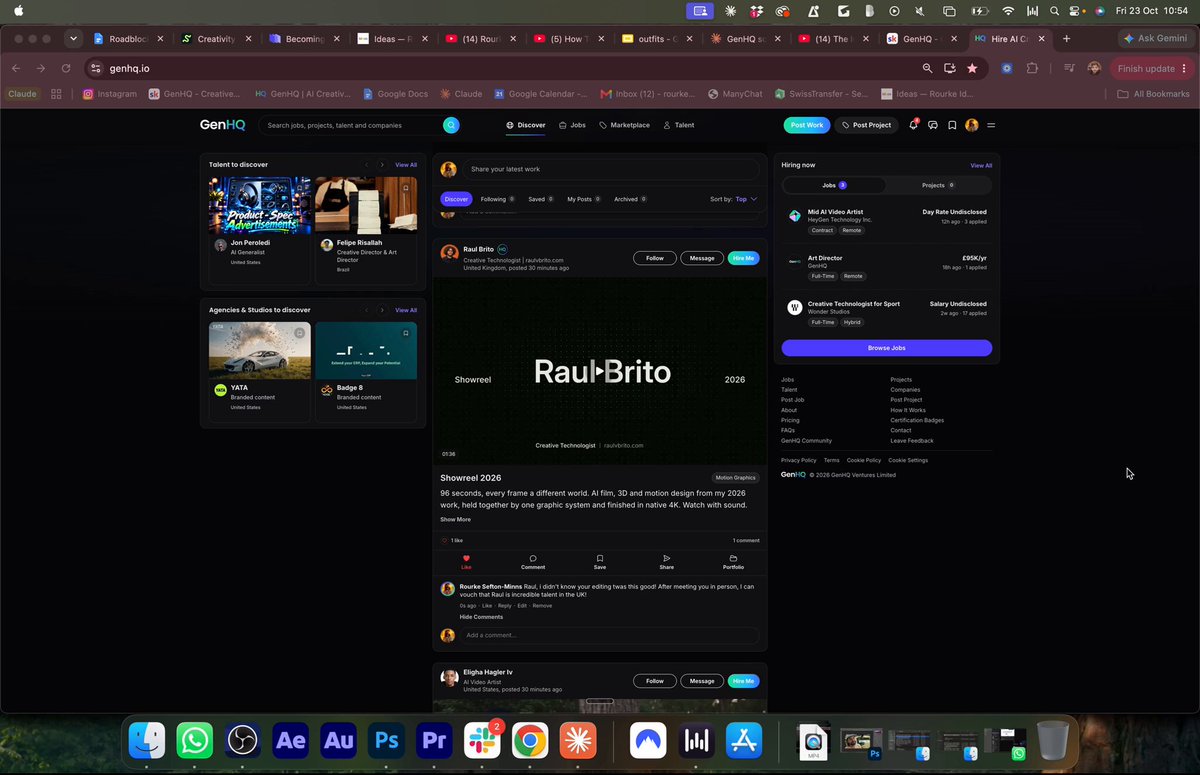The image size is (1200, 775).
Task: Open Raul Brito's Portfolio from the post
Action: click(733, 562)
